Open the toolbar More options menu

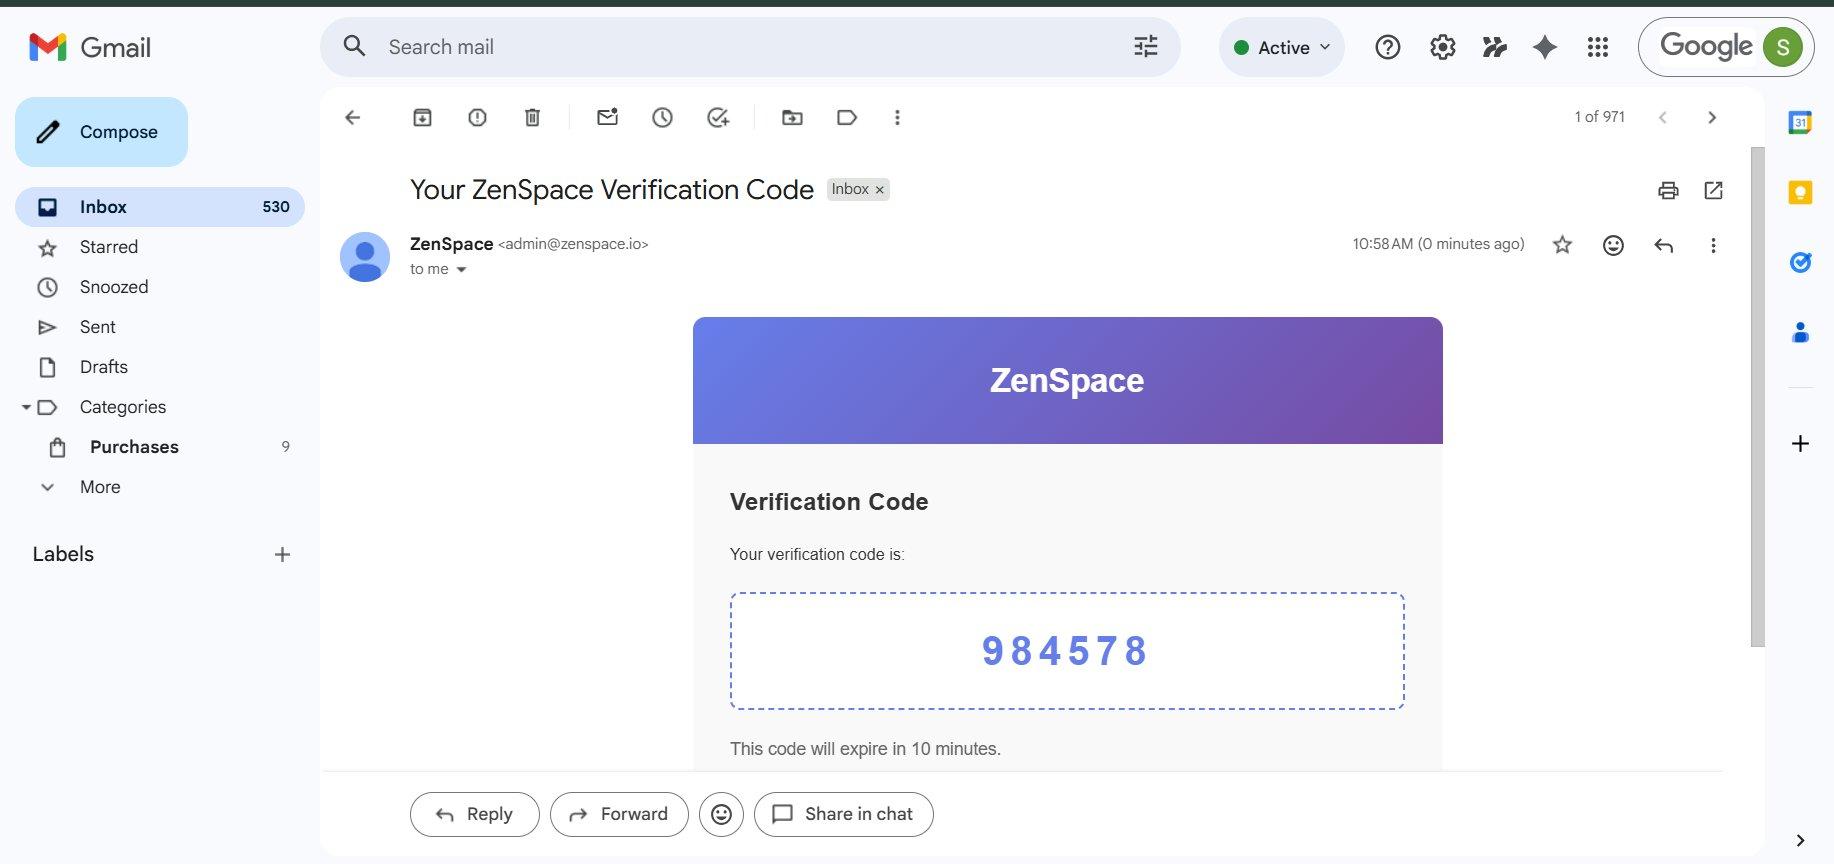[x=897, y=118]
